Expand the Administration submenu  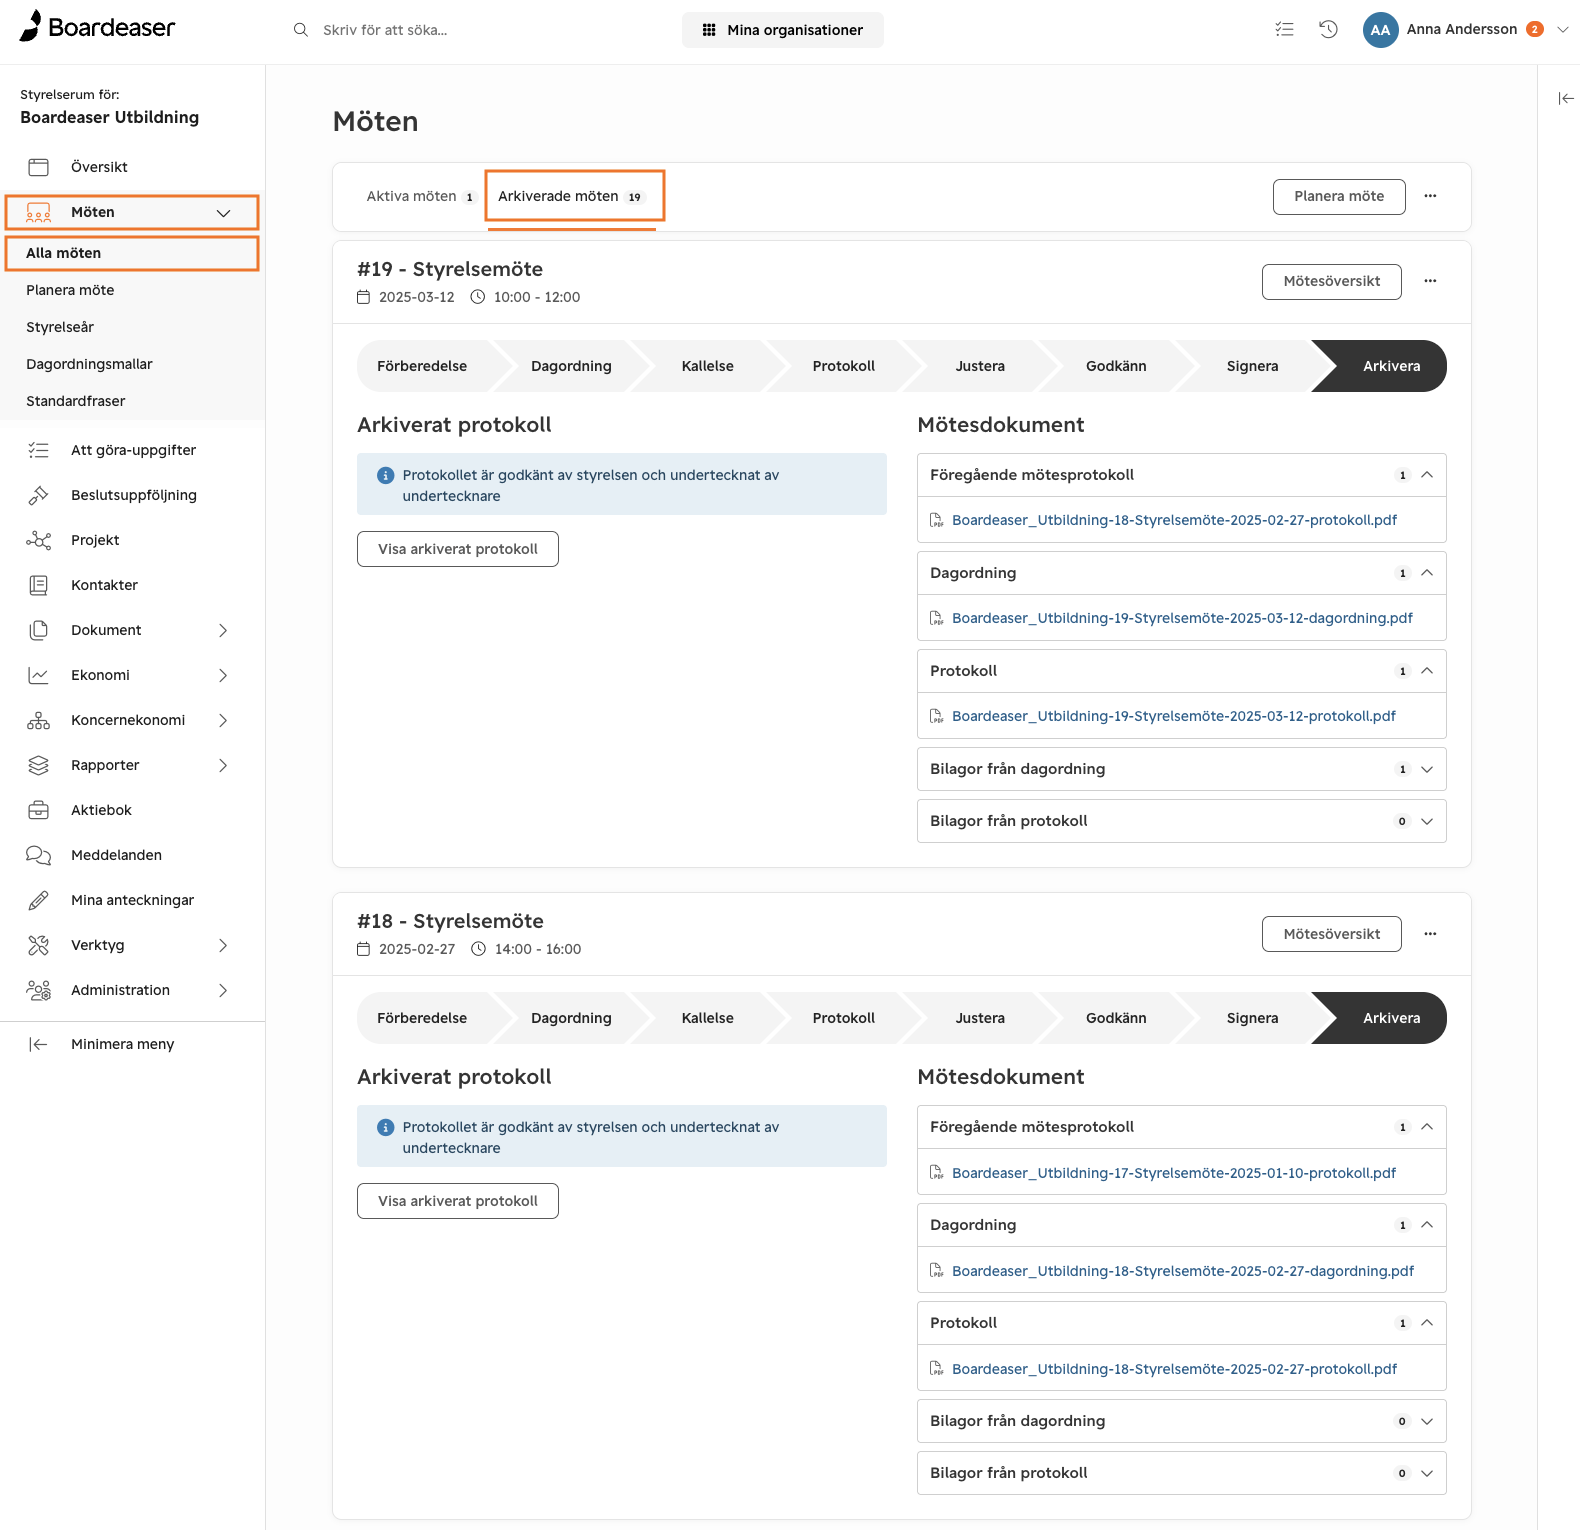point(223,990)
